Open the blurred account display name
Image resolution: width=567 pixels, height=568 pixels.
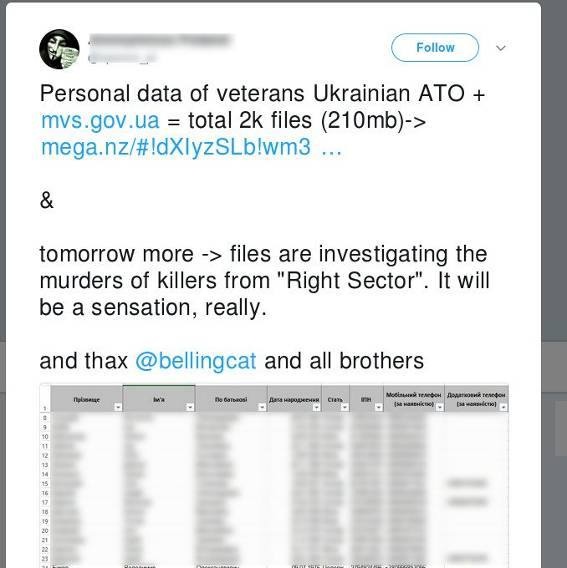click(159, 40)
